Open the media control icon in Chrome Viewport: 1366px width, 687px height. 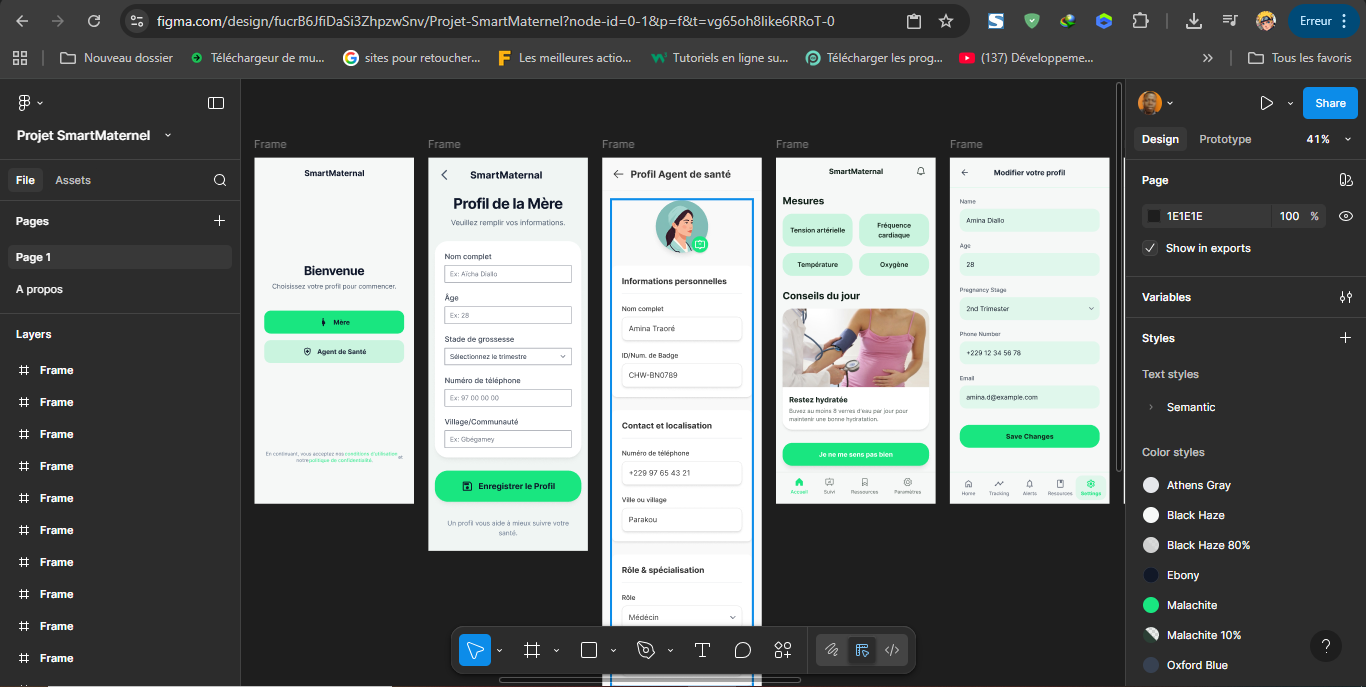tap(1230, 21)
